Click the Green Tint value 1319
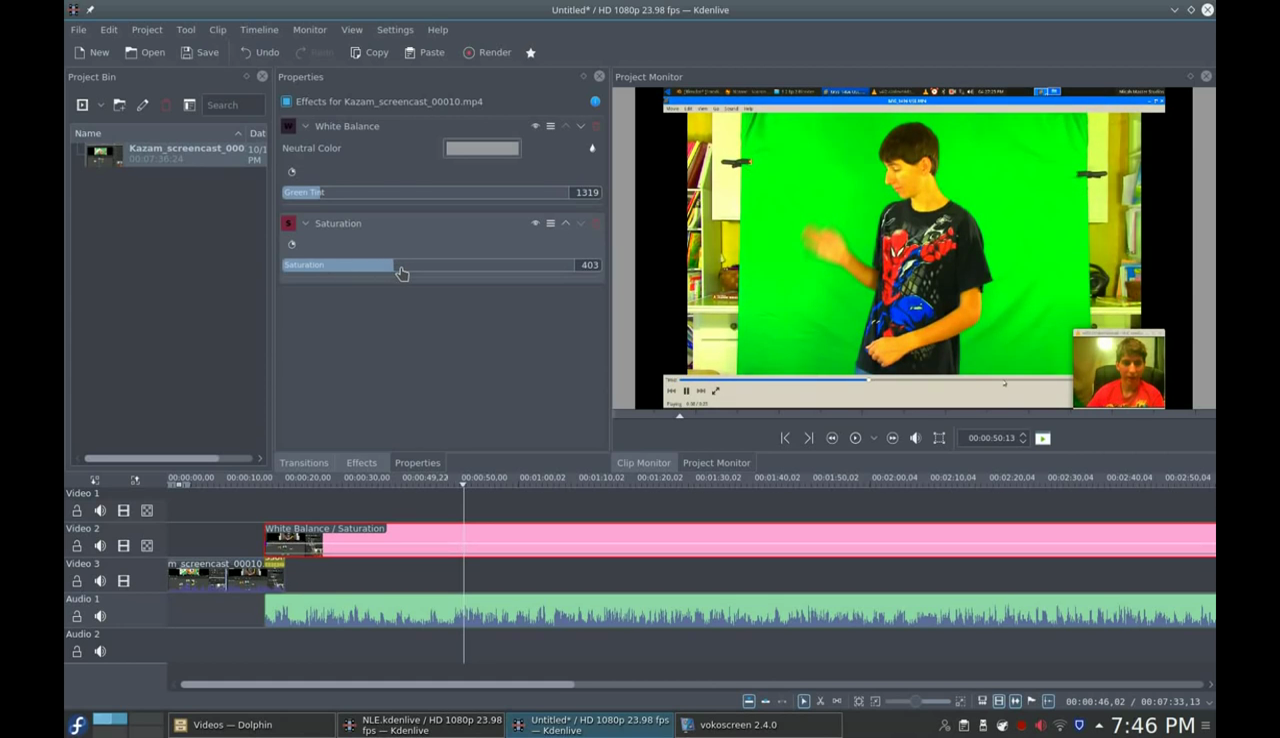 click(586, 192)
